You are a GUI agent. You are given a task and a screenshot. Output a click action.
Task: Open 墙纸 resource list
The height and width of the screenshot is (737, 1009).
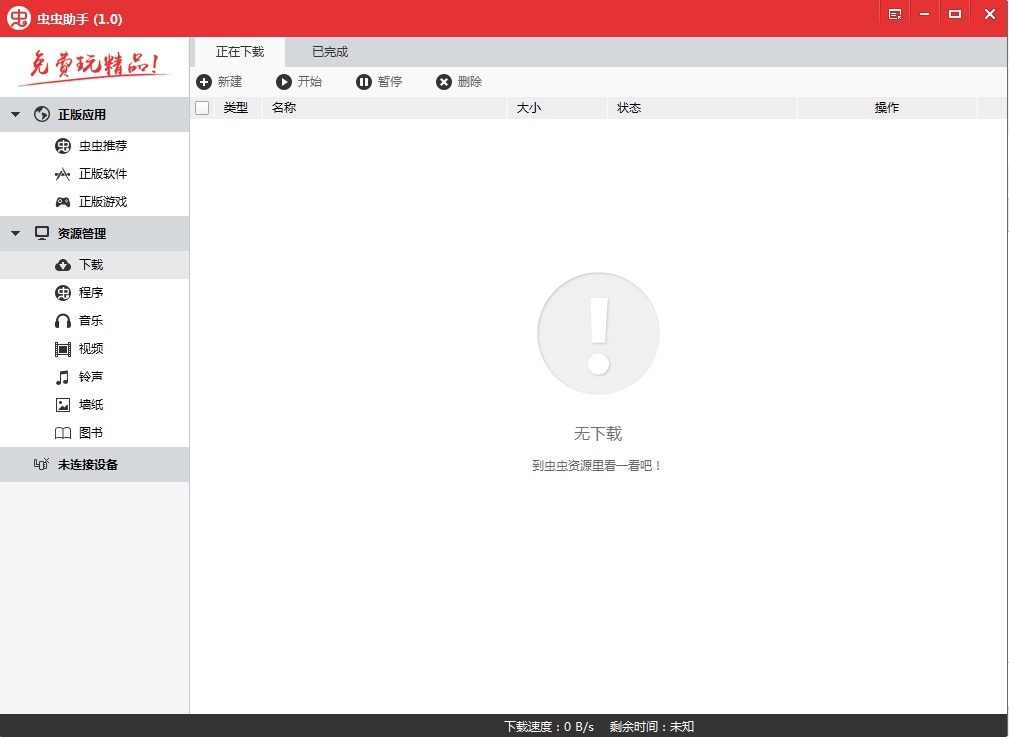[x=91, y=405]
